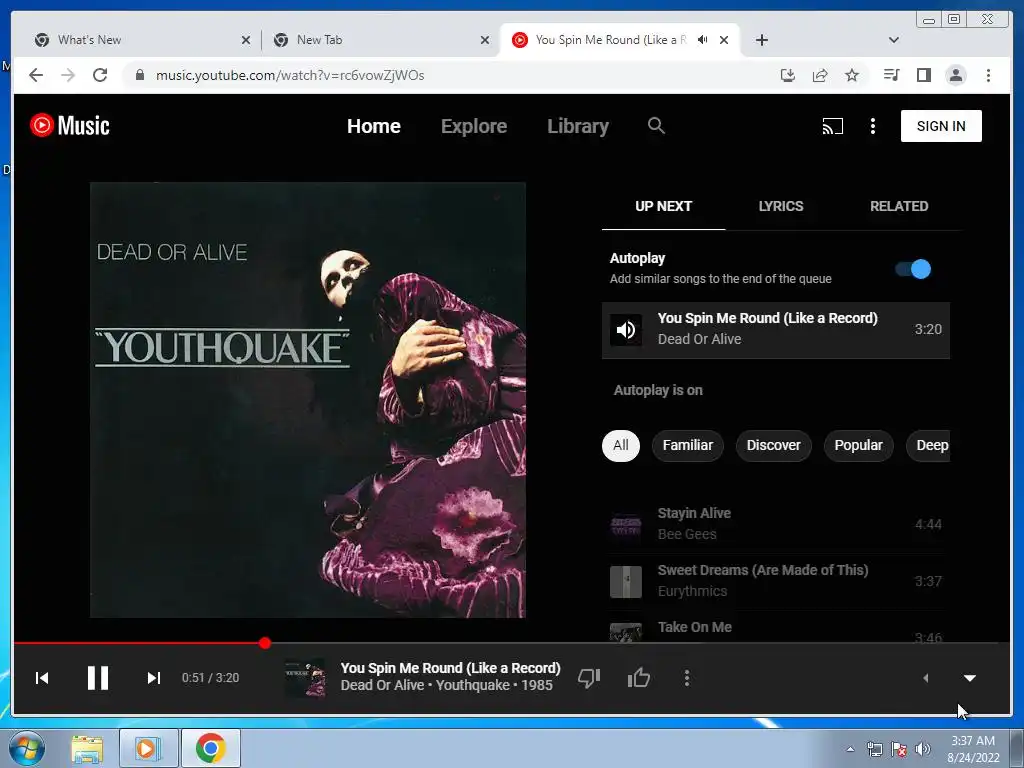This screenshot has width=1024, height=768.
Task: Go to Home in navigation
Action: (374, 126)
